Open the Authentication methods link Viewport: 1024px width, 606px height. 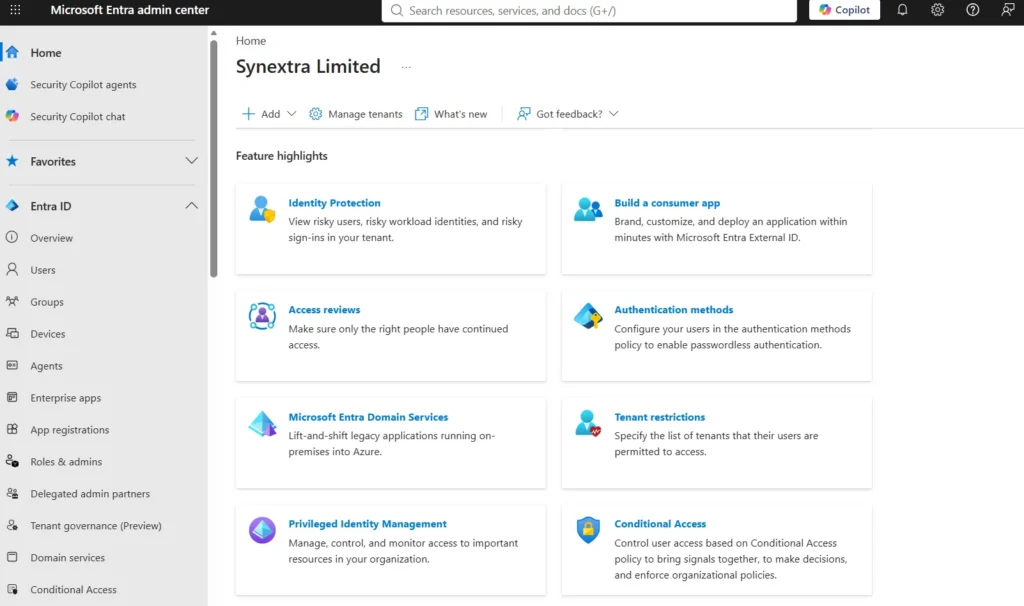[x=673, y=310]
